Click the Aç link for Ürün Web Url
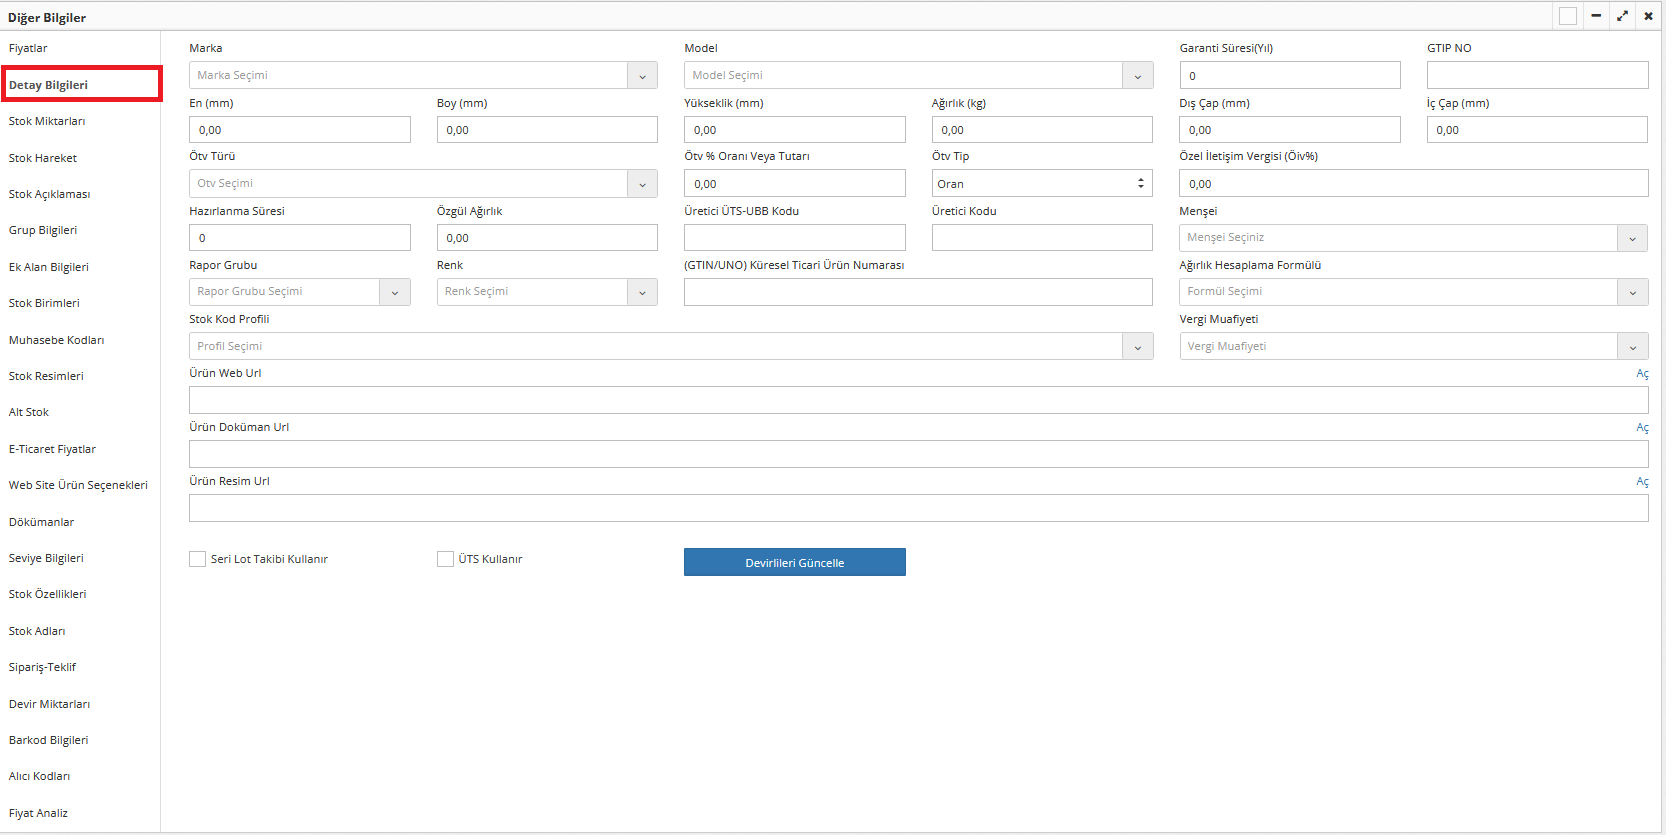This screenshot has height=835, width=1666. [x=1642, y=374]
